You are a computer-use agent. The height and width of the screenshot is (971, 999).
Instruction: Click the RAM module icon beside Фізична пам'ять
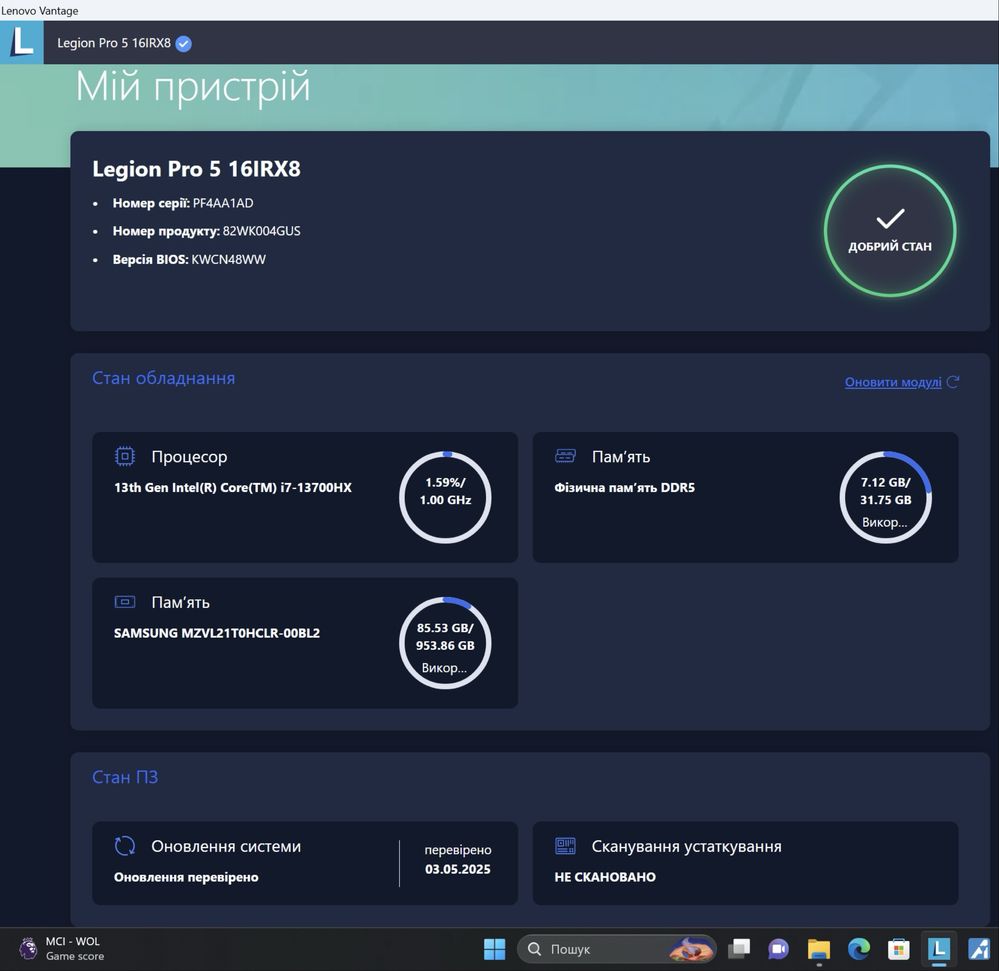tap(565, 456)
